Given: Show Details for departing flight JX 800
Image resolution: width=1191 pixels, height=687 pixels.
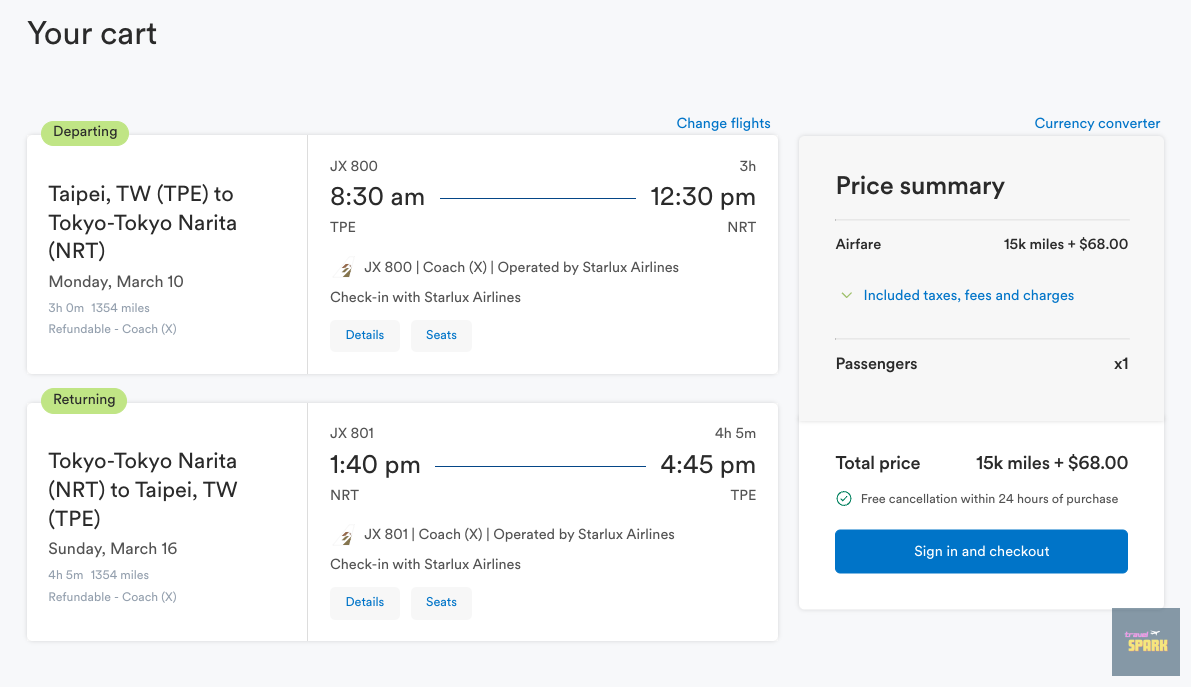Looking at the screenshot, I should coord(365,336).
